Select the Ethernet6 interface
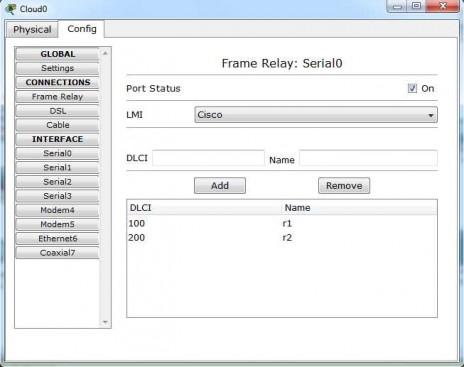 [x=57, y=239]
